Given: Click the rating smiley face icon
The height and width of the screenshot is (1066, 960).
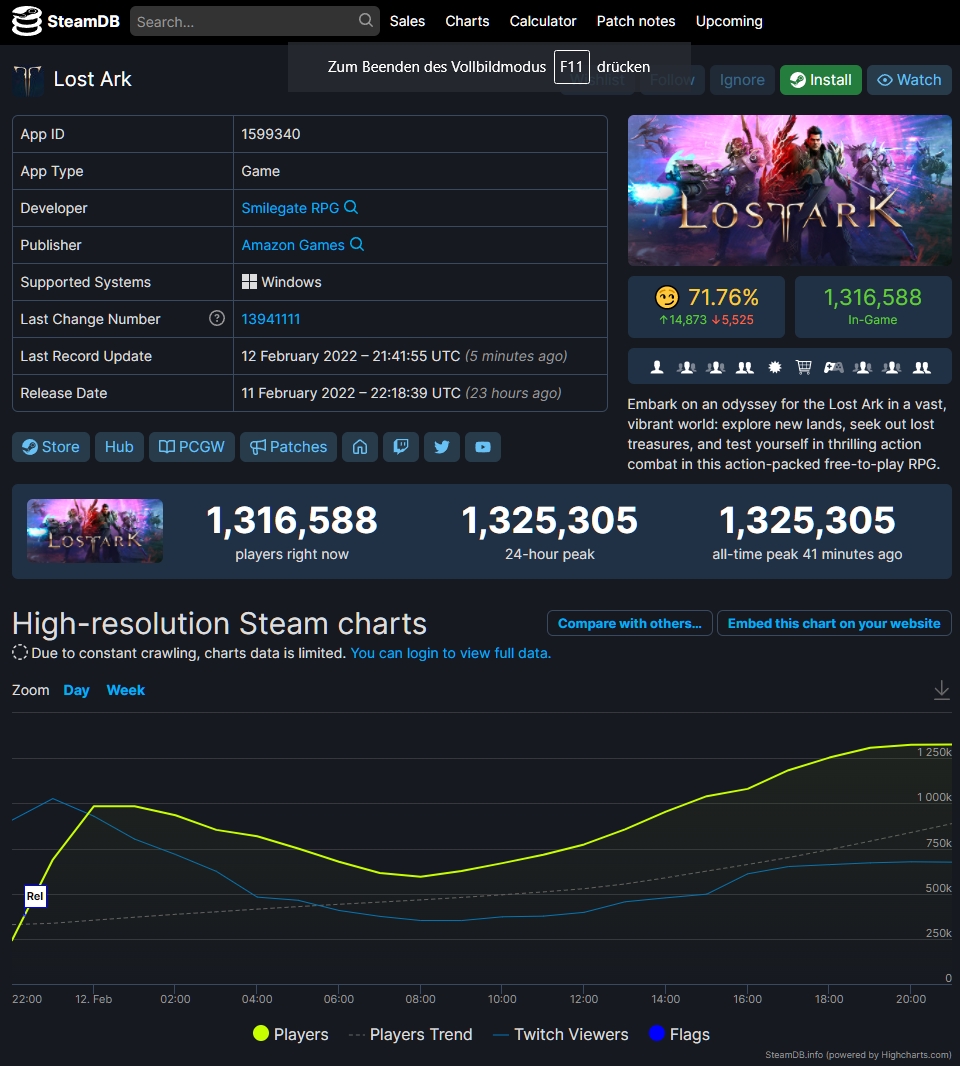Looking at the screenshot, I should pyautogui.click(x=667, y=298).
